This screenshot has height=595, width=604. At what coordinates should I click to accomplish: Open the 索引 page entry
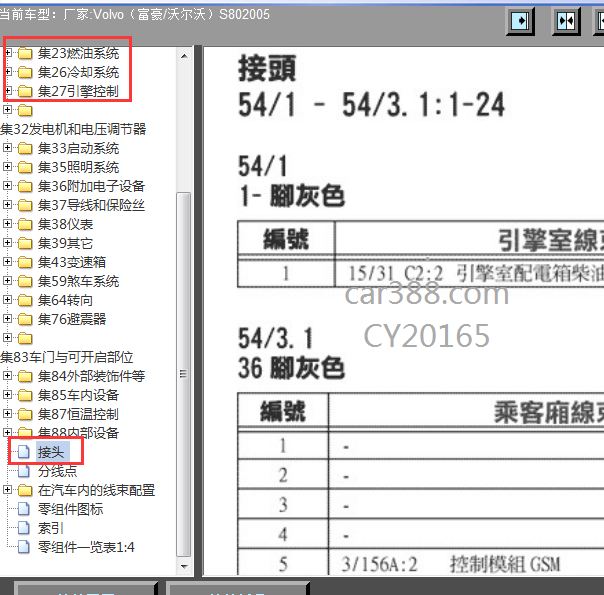50,528
